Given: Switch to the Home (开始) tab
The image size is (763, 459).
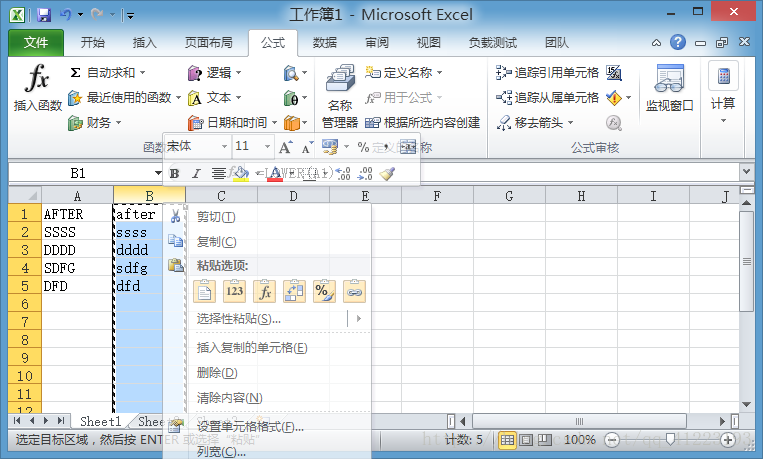Looking at the screenshot, I should 92,43.
